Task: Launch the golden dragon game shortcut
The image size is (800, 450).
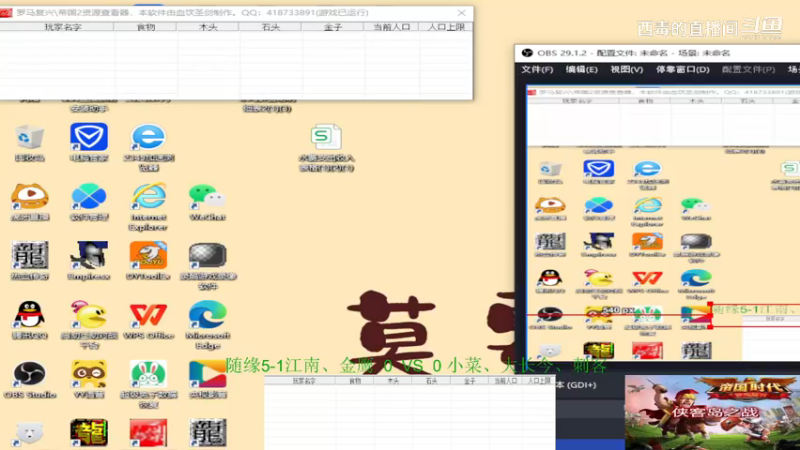Action: coord(89,433)
